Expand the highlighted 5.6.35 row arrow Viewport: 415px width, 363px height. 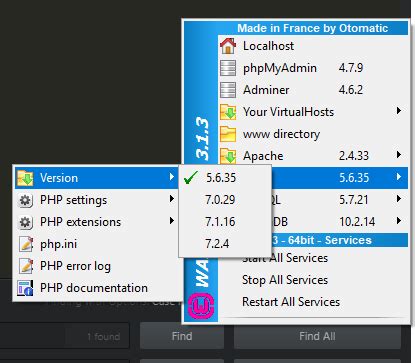point(399,177)
